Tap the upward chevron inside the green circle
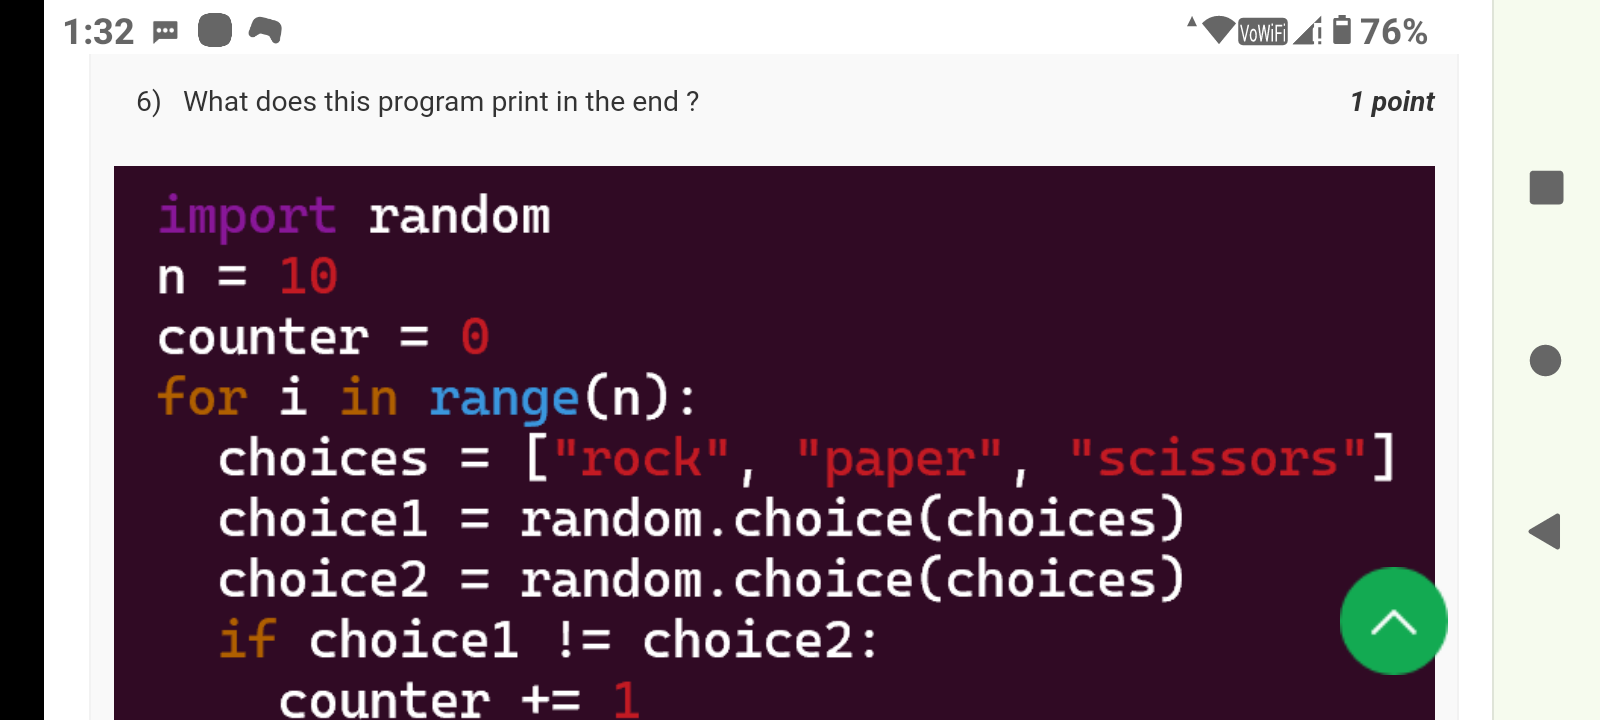This screenshot has width=1600, height=720. click(x=1393, y=622)
